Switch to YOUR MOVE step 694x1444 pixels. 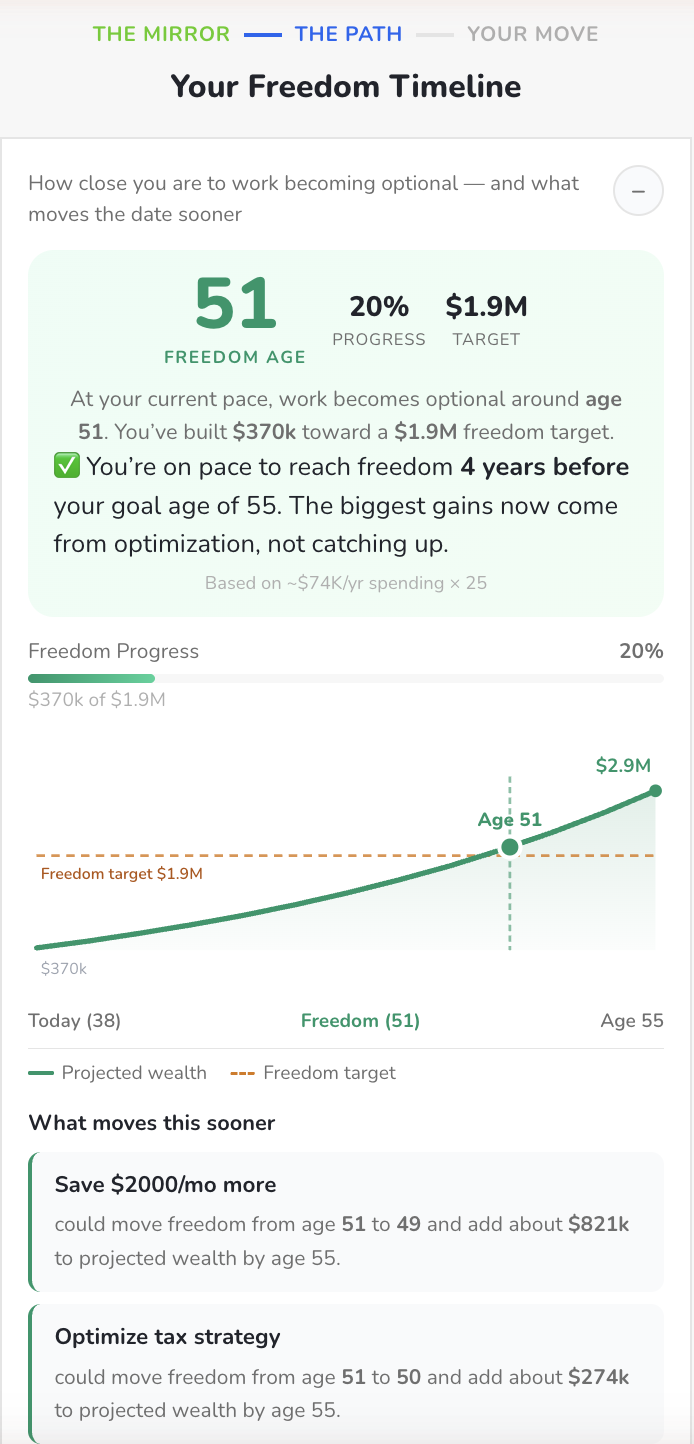(x=531, y=33)
